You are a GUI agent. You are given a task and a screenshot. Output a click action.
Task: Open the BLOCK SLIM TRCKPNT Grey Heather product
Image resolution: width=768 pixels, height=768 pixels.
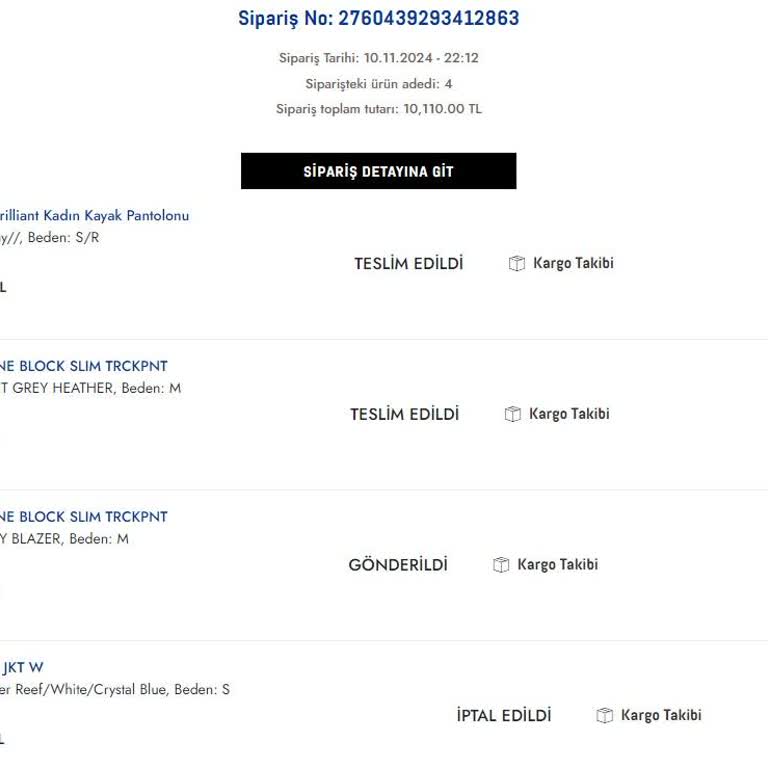pyautogui.click(x=84, y=367)
